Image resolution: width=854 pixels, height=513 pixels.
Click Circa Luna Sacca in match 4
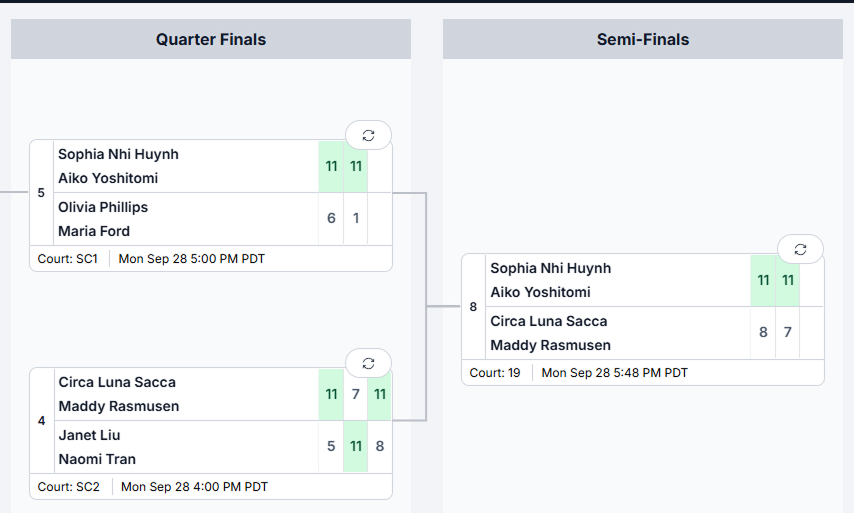point(117,382)
